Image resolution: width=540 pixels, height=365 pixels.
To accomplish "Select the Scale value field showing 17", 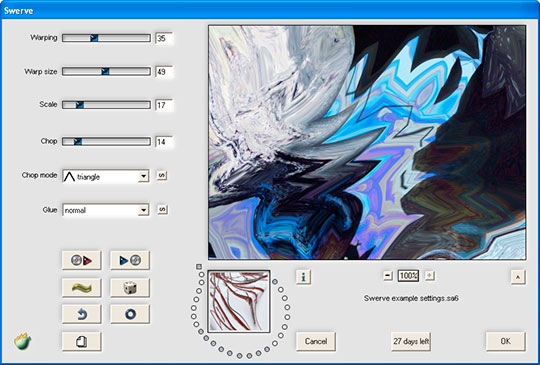I will 164,105.
